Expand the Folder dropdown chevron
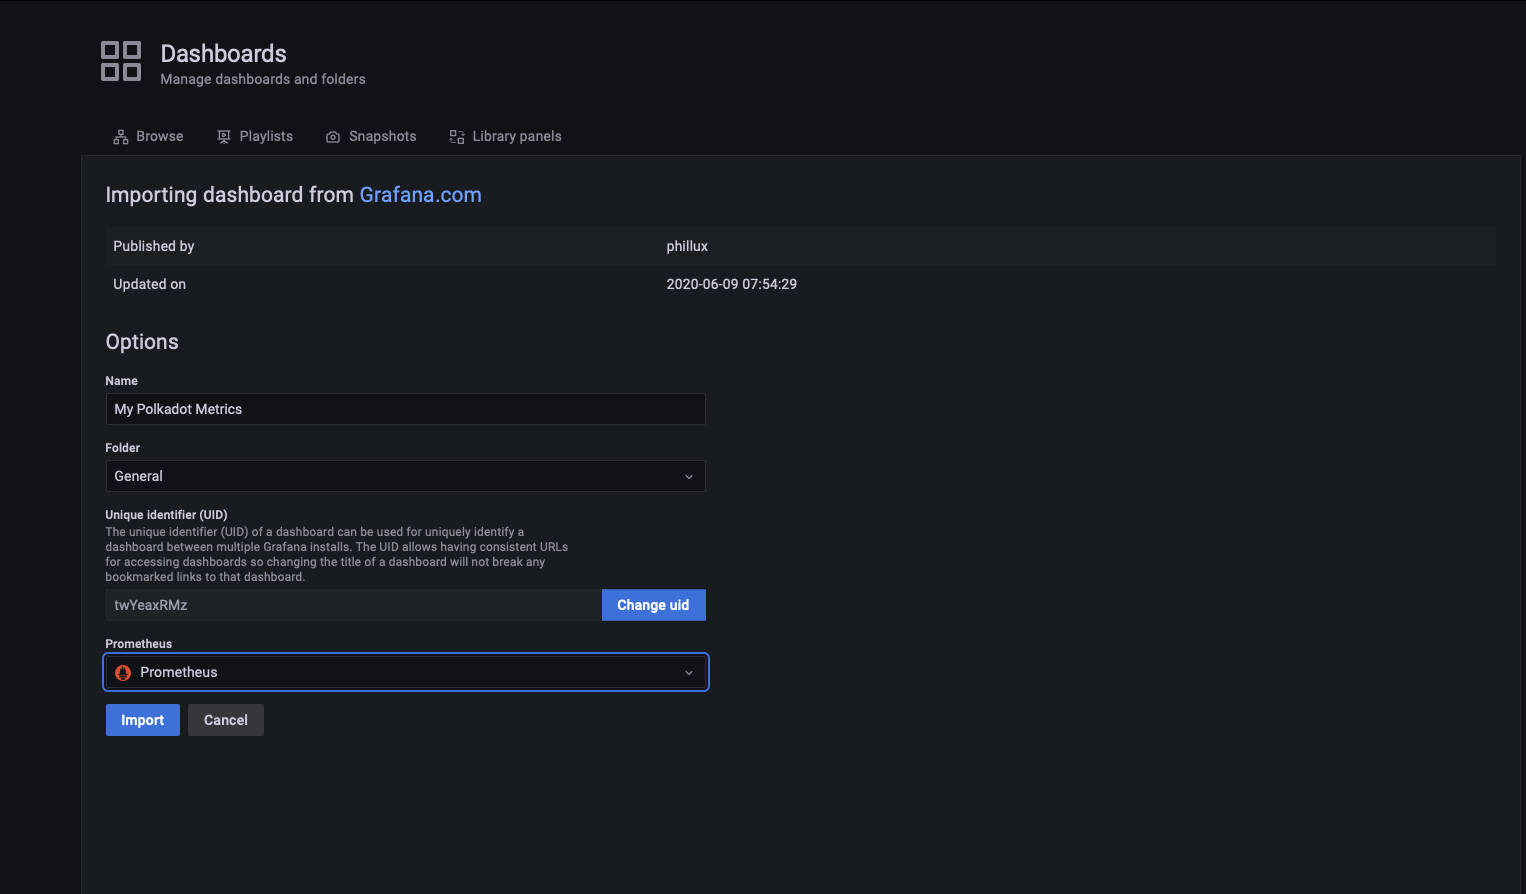The height and width of the screenshot is (894, 1526). [x=688, y=477]
